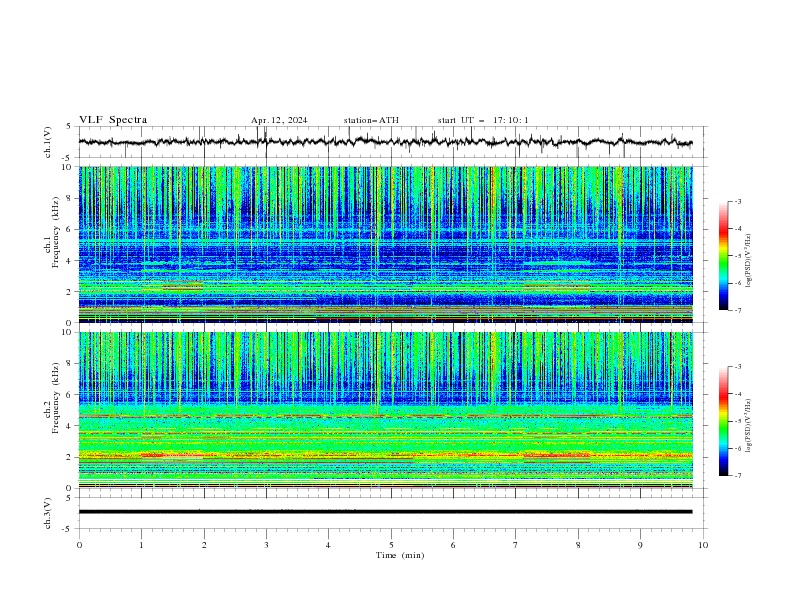Viewport: 792px width, 612px height.
Task: Click the ch.2 "Frequency (kHz)" axis label
Action: [x=56, y=397]
